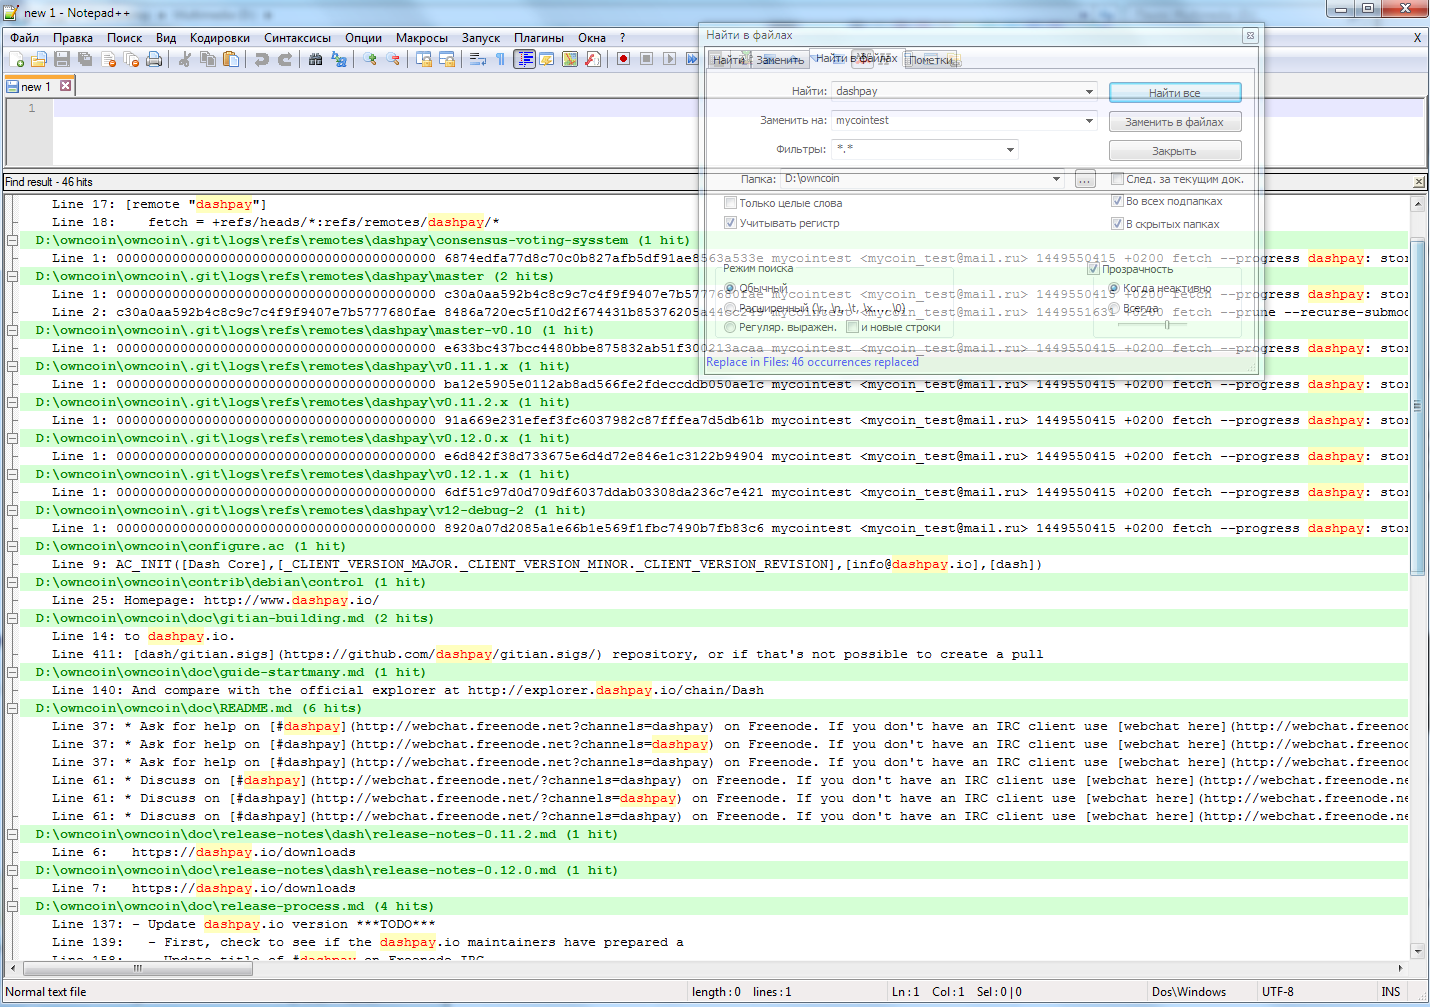The image size is (1430, 1007).
Task: Click the Find result horizontal scrollbar thumb
Action: point(137,968)
